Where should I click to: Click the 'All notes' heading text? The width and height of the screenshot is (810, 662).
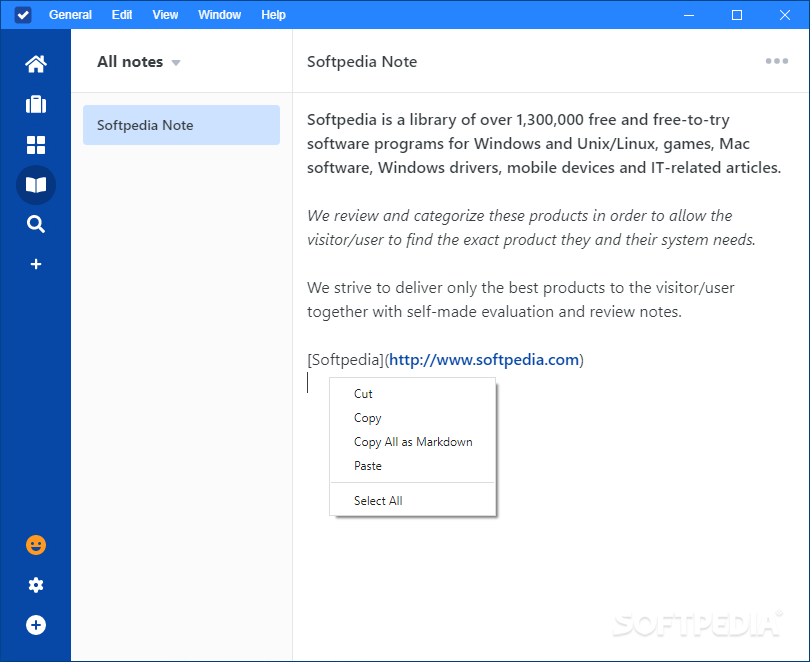click(130, 61)
